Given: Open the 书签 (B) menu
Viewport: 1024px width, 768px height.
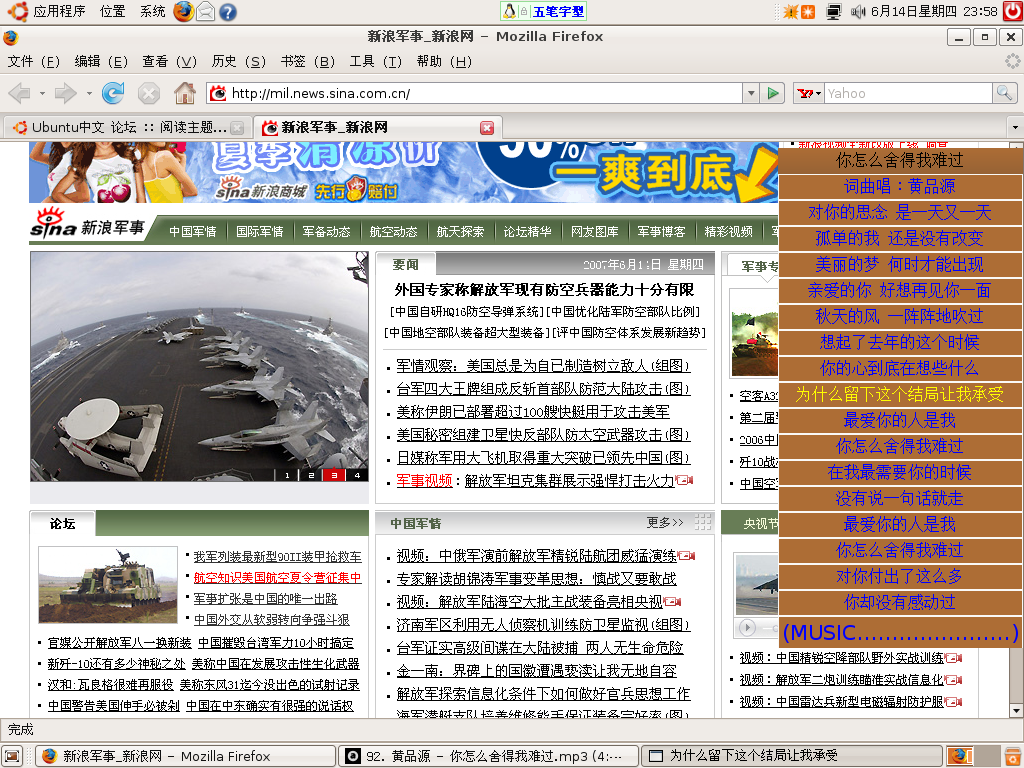Looking at the screenshot, I should tap(308, 61).
